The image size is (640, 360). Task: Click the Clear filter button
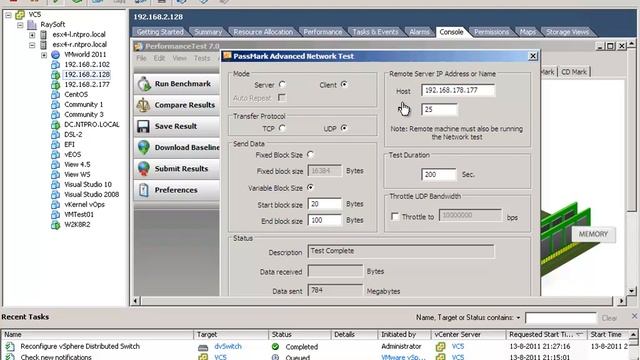coord(609,318)
